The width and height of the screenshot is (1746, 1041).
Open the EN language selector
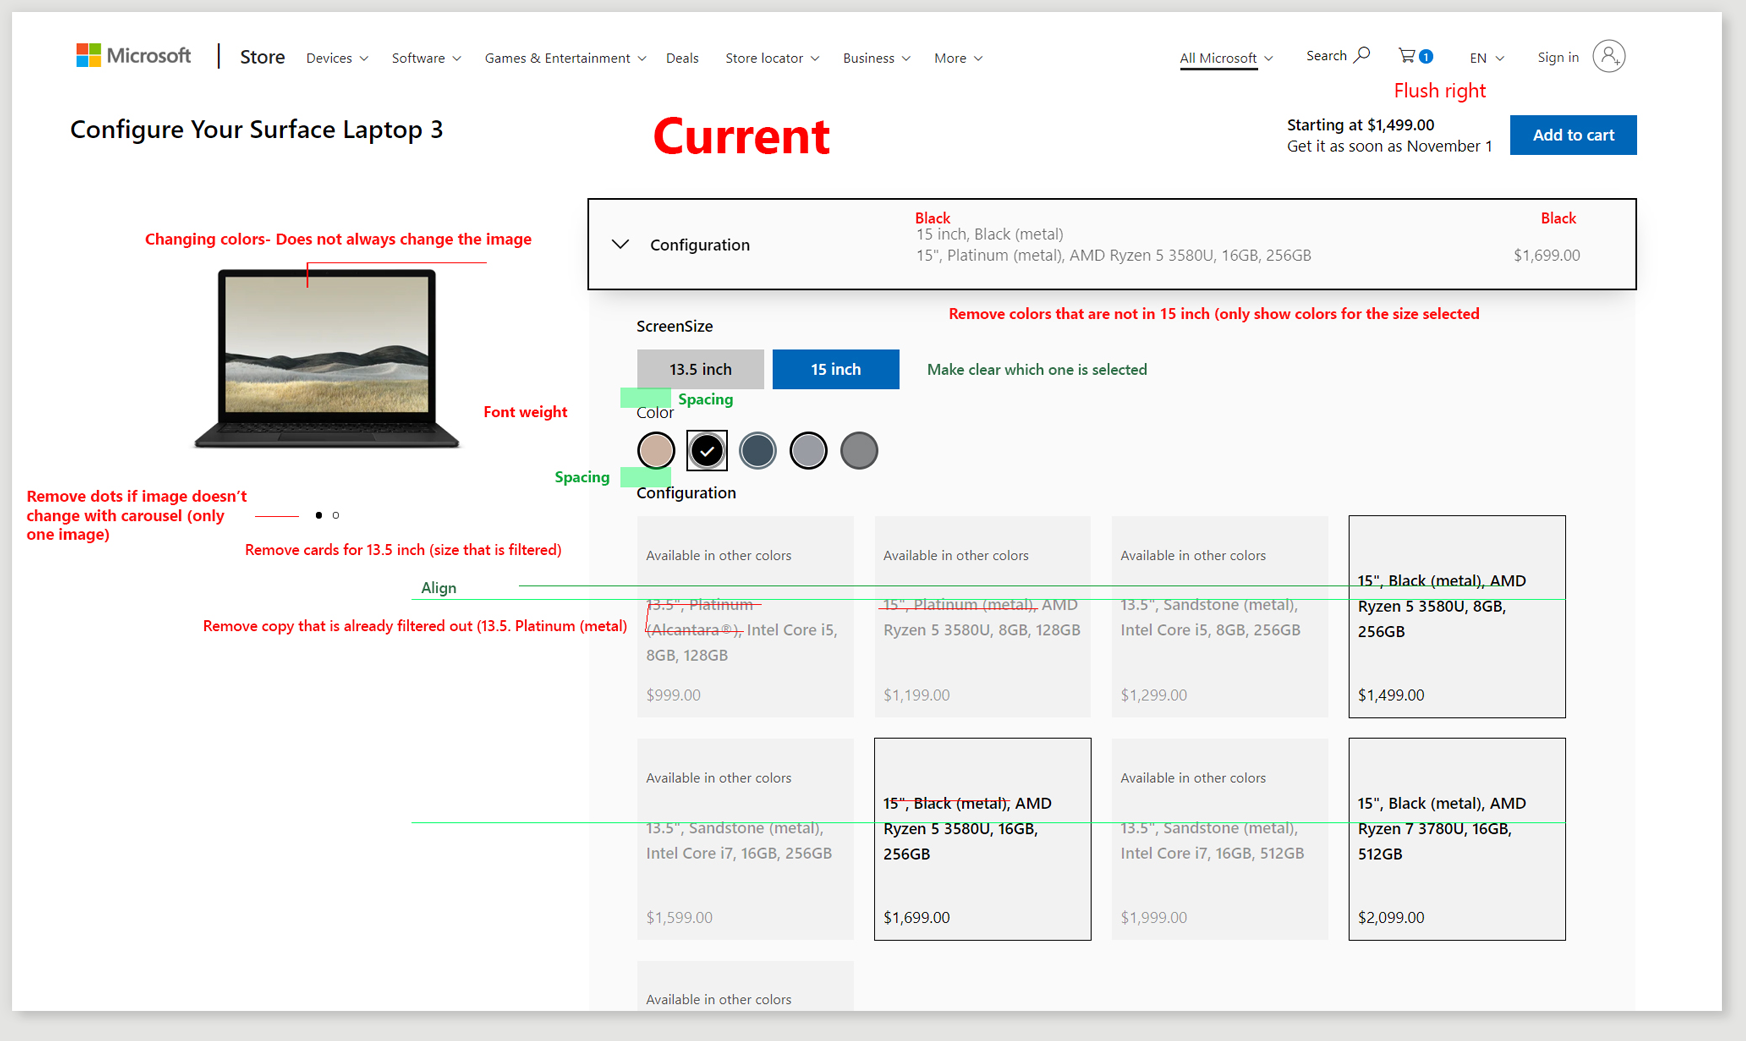tap(1487, 58)
